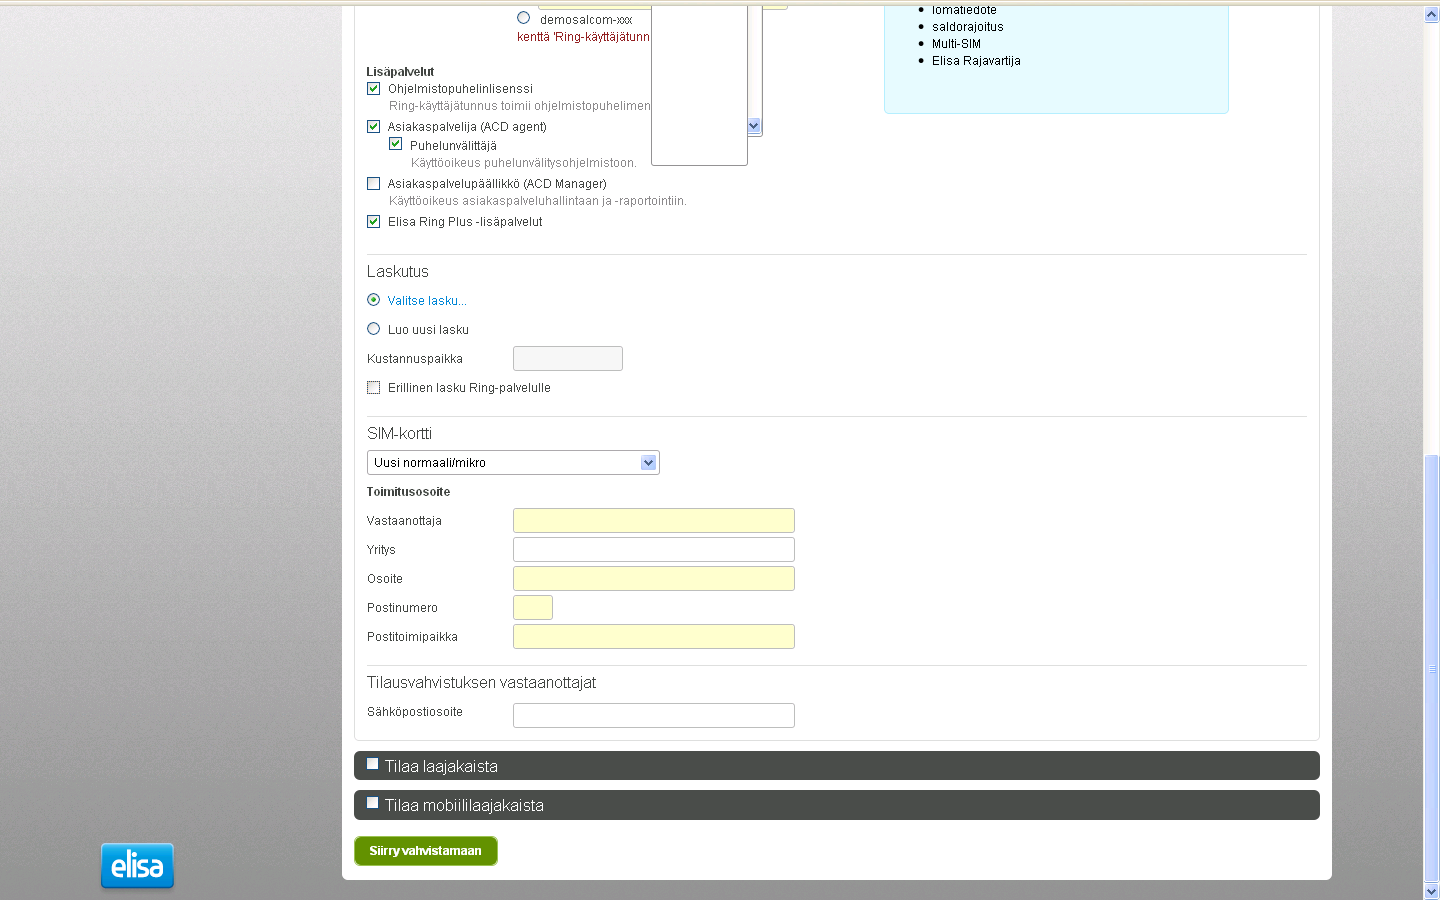Click the Lisäpalvelut heading

click(x=400, y=72)
